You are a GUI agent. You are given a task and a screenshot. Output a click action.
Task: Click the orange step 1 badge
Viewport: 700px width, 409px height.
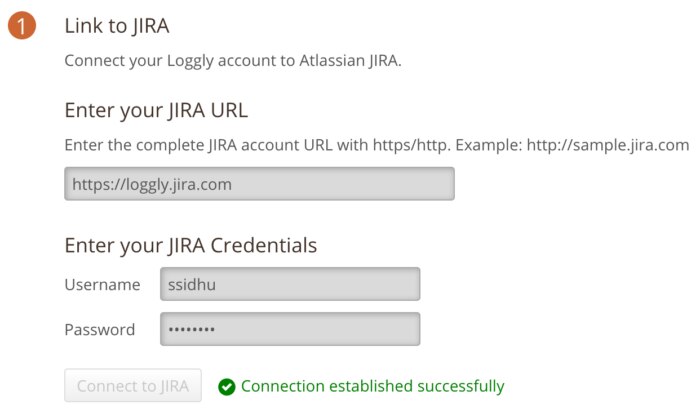(x=21, y=27)
